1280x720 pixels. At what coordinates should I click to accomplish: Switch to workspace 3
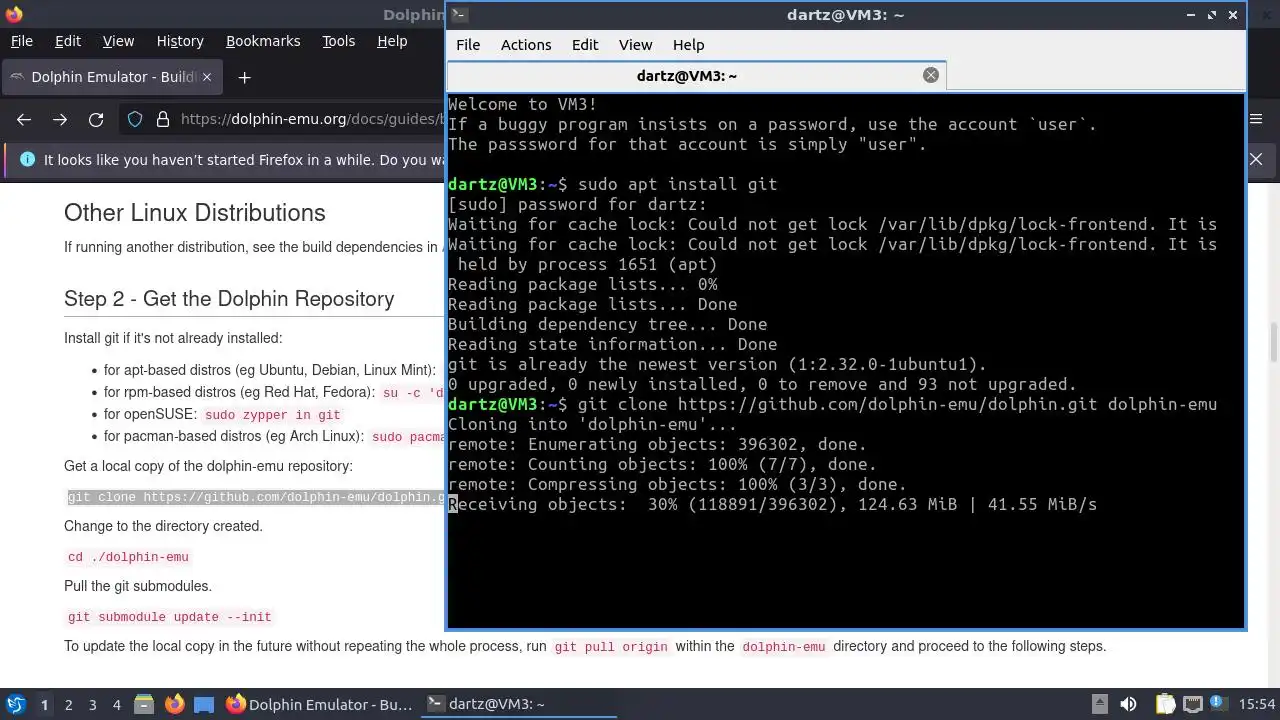tap(92, 705)
